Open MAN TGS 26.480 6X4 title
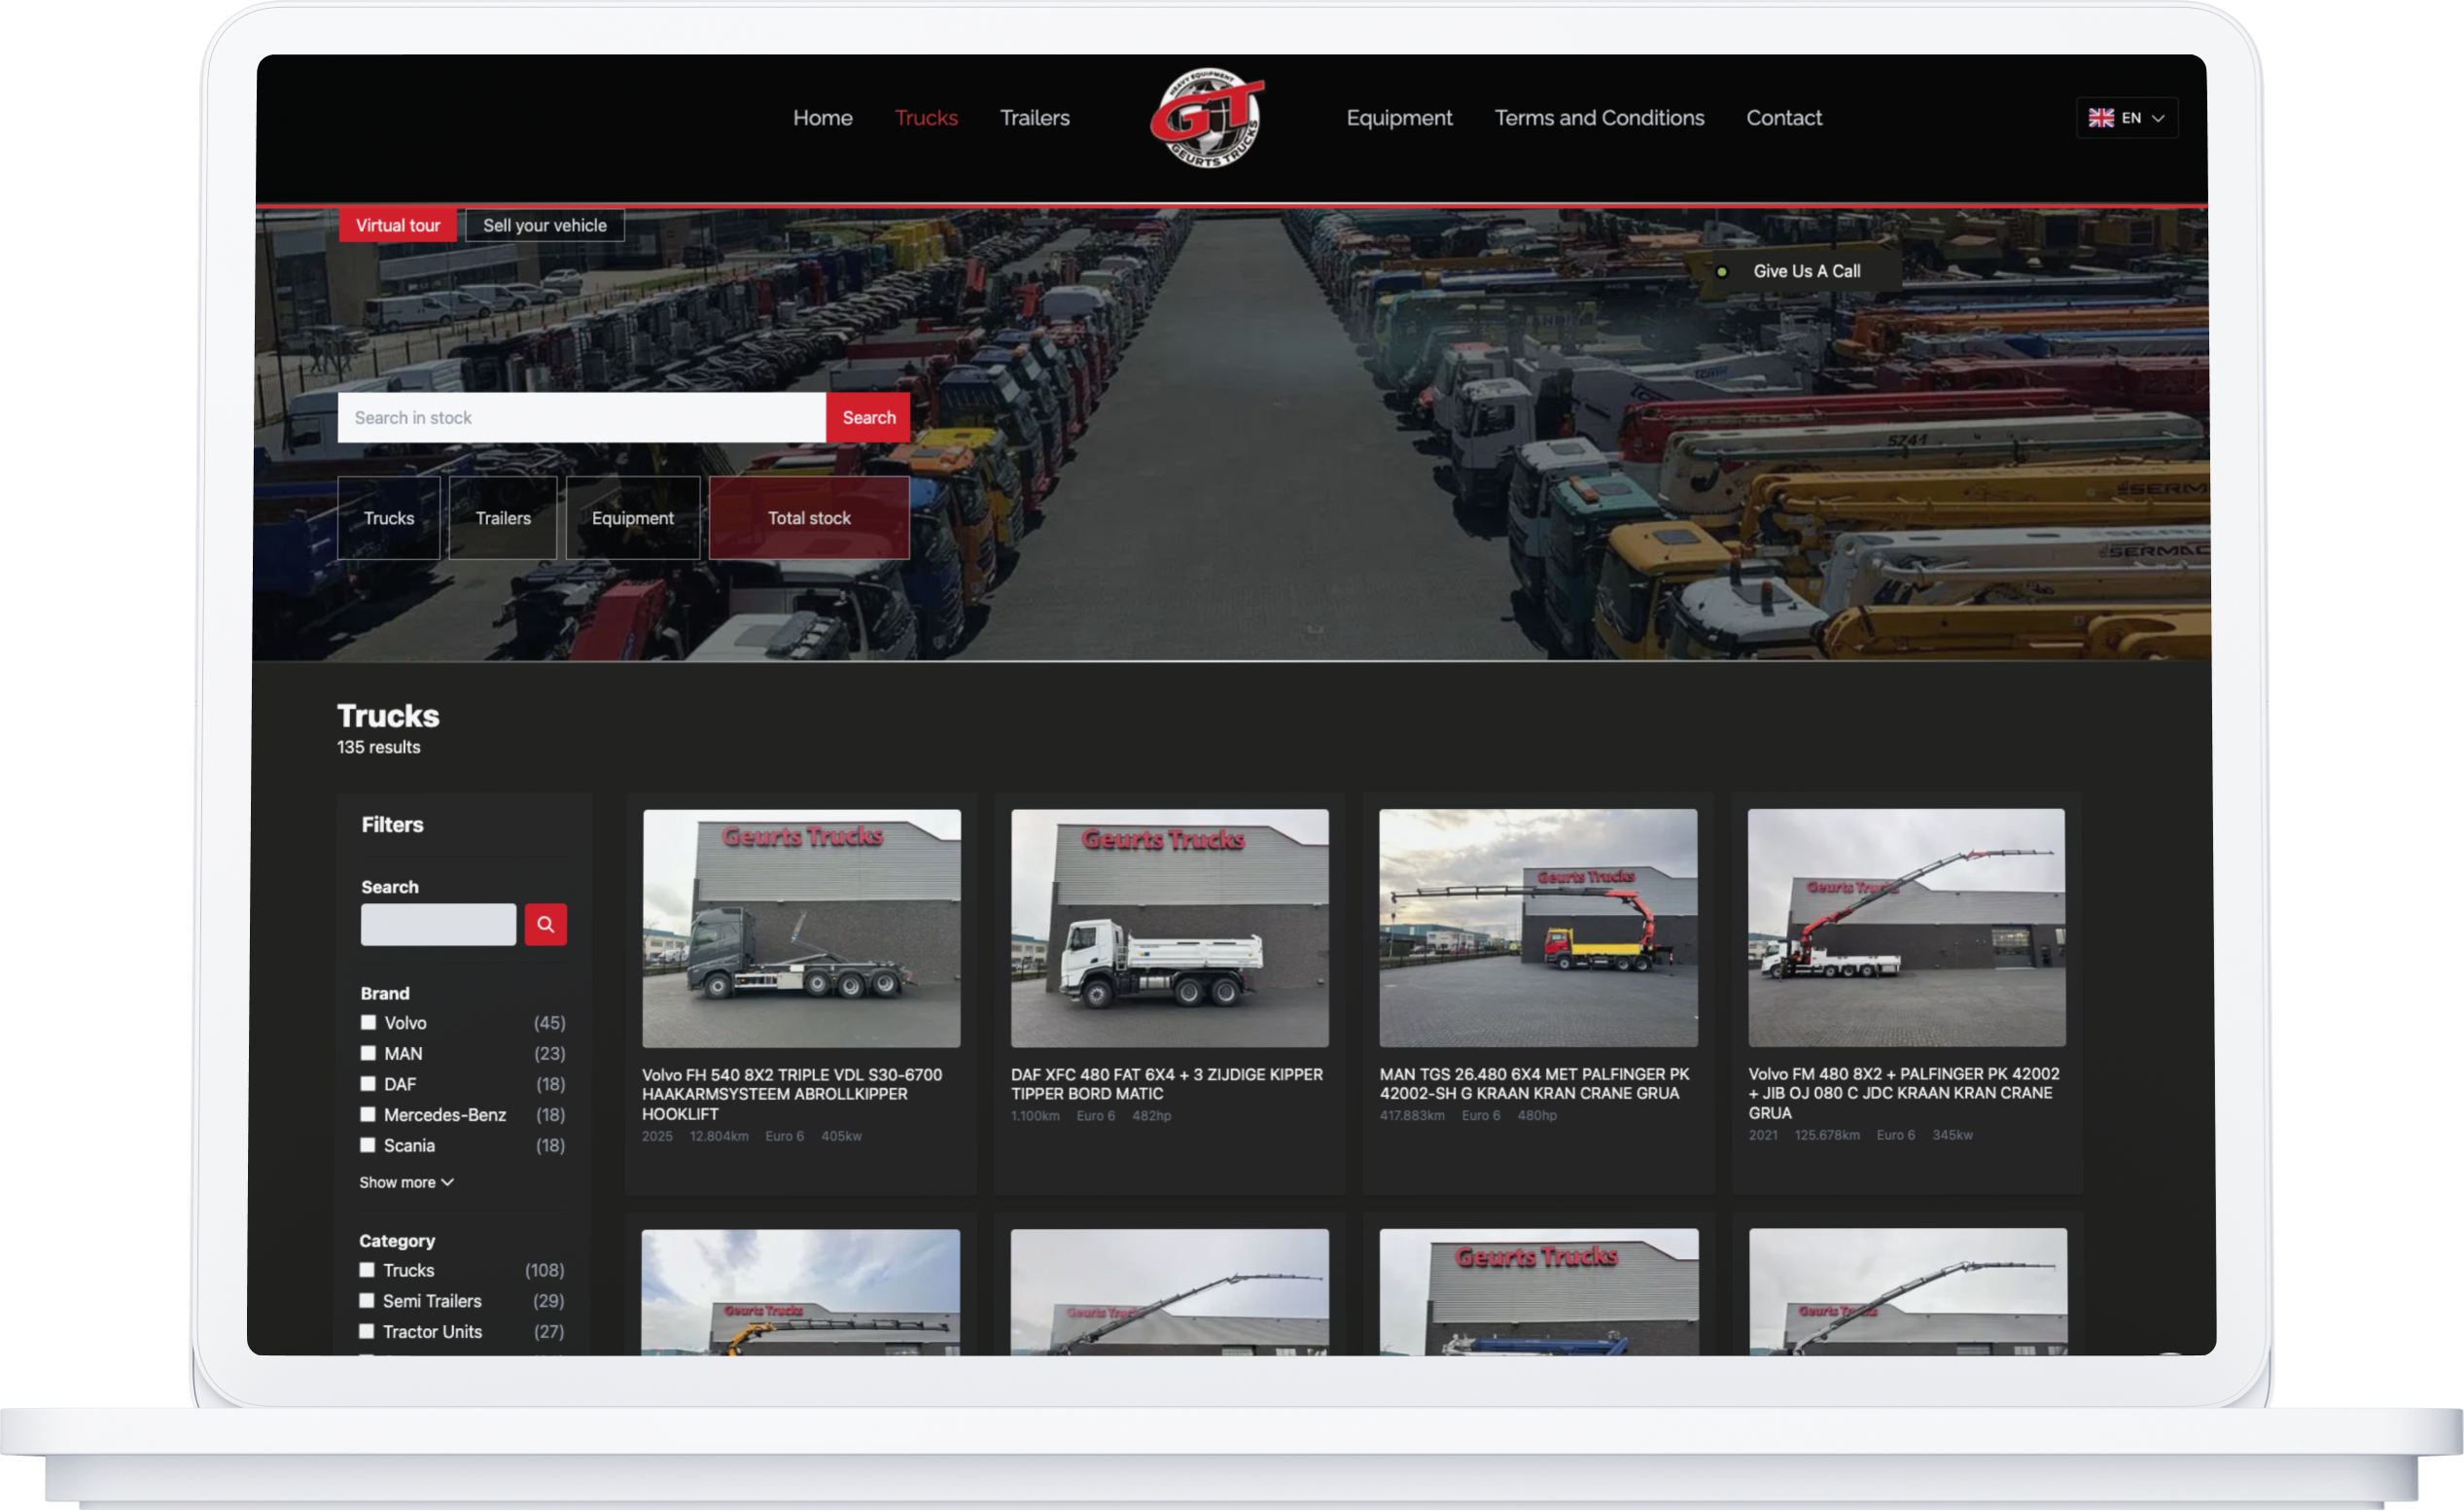This screenshot has width=2464, height=1511. click(1535, 1084)
